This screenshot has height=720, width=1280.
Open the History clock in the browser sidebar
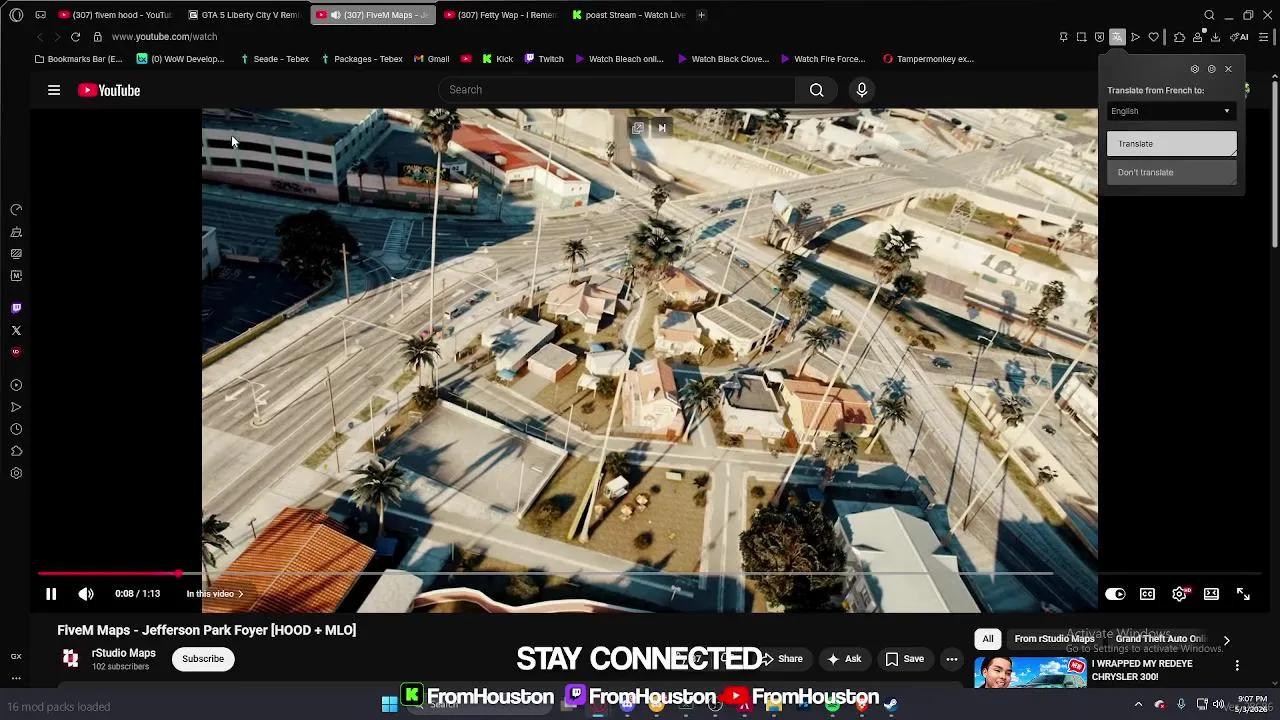[x=16, y=429]
